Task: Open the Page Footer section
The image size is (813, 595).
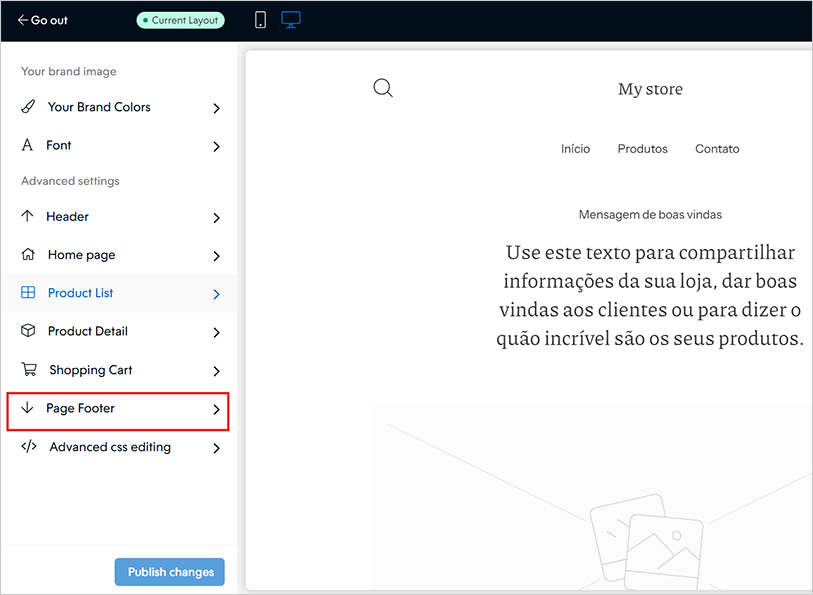Action: [x=80, y=409]
